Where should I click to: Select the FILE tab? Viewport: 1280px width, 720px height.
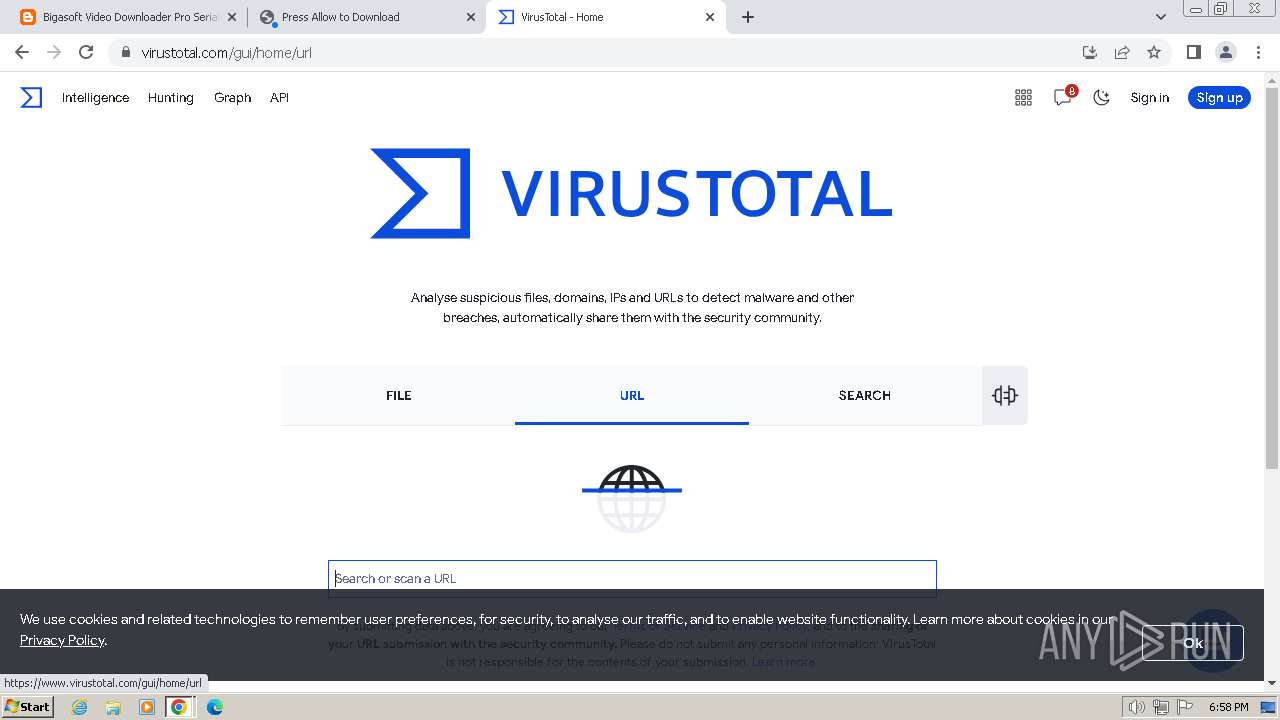(x=398, y=395)
